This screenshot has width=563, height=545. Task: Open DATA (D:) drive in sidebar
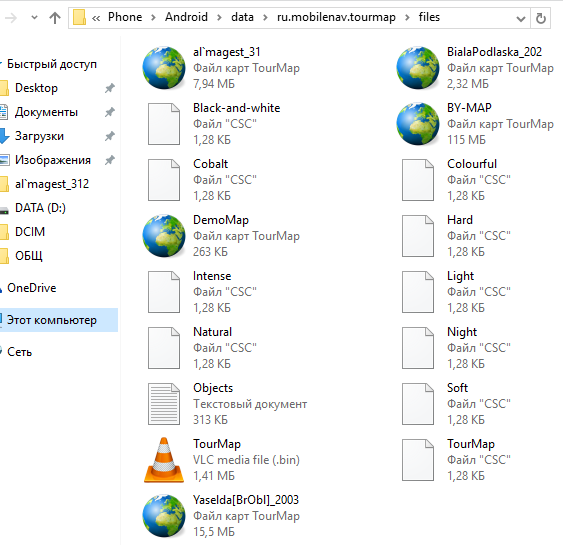click(40, 208)
